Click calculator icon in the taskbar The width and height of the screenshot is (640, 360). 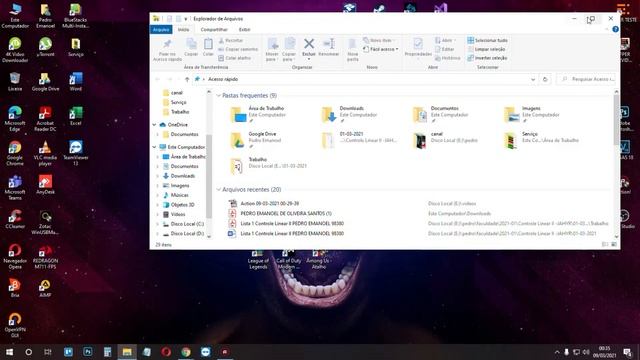coord(107,352)
